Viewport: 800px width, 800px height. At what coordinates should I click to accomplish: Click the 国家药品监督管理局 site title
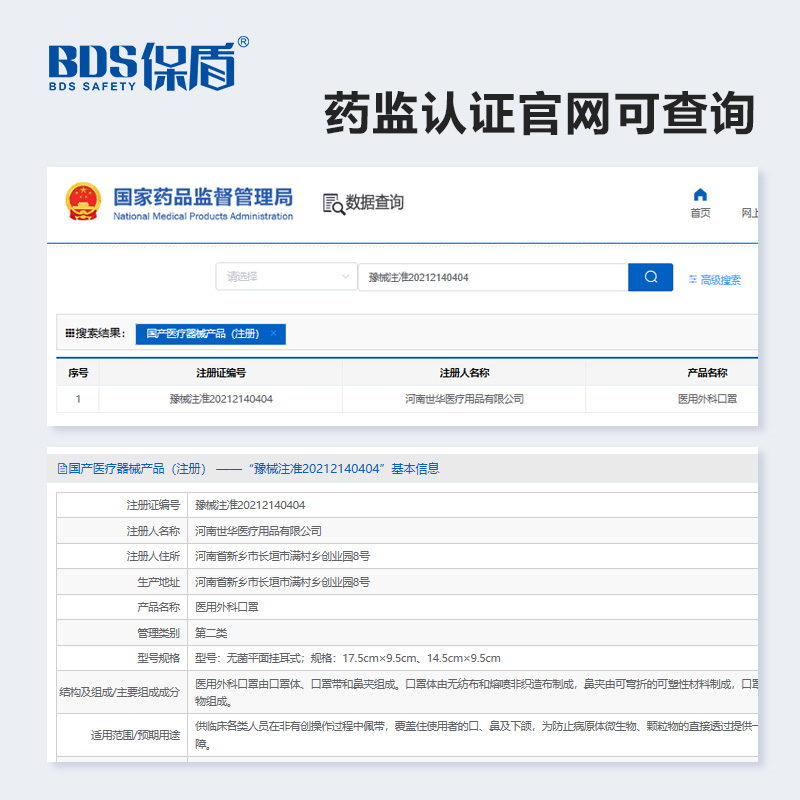pyautogui.click(x=203, y=197)
